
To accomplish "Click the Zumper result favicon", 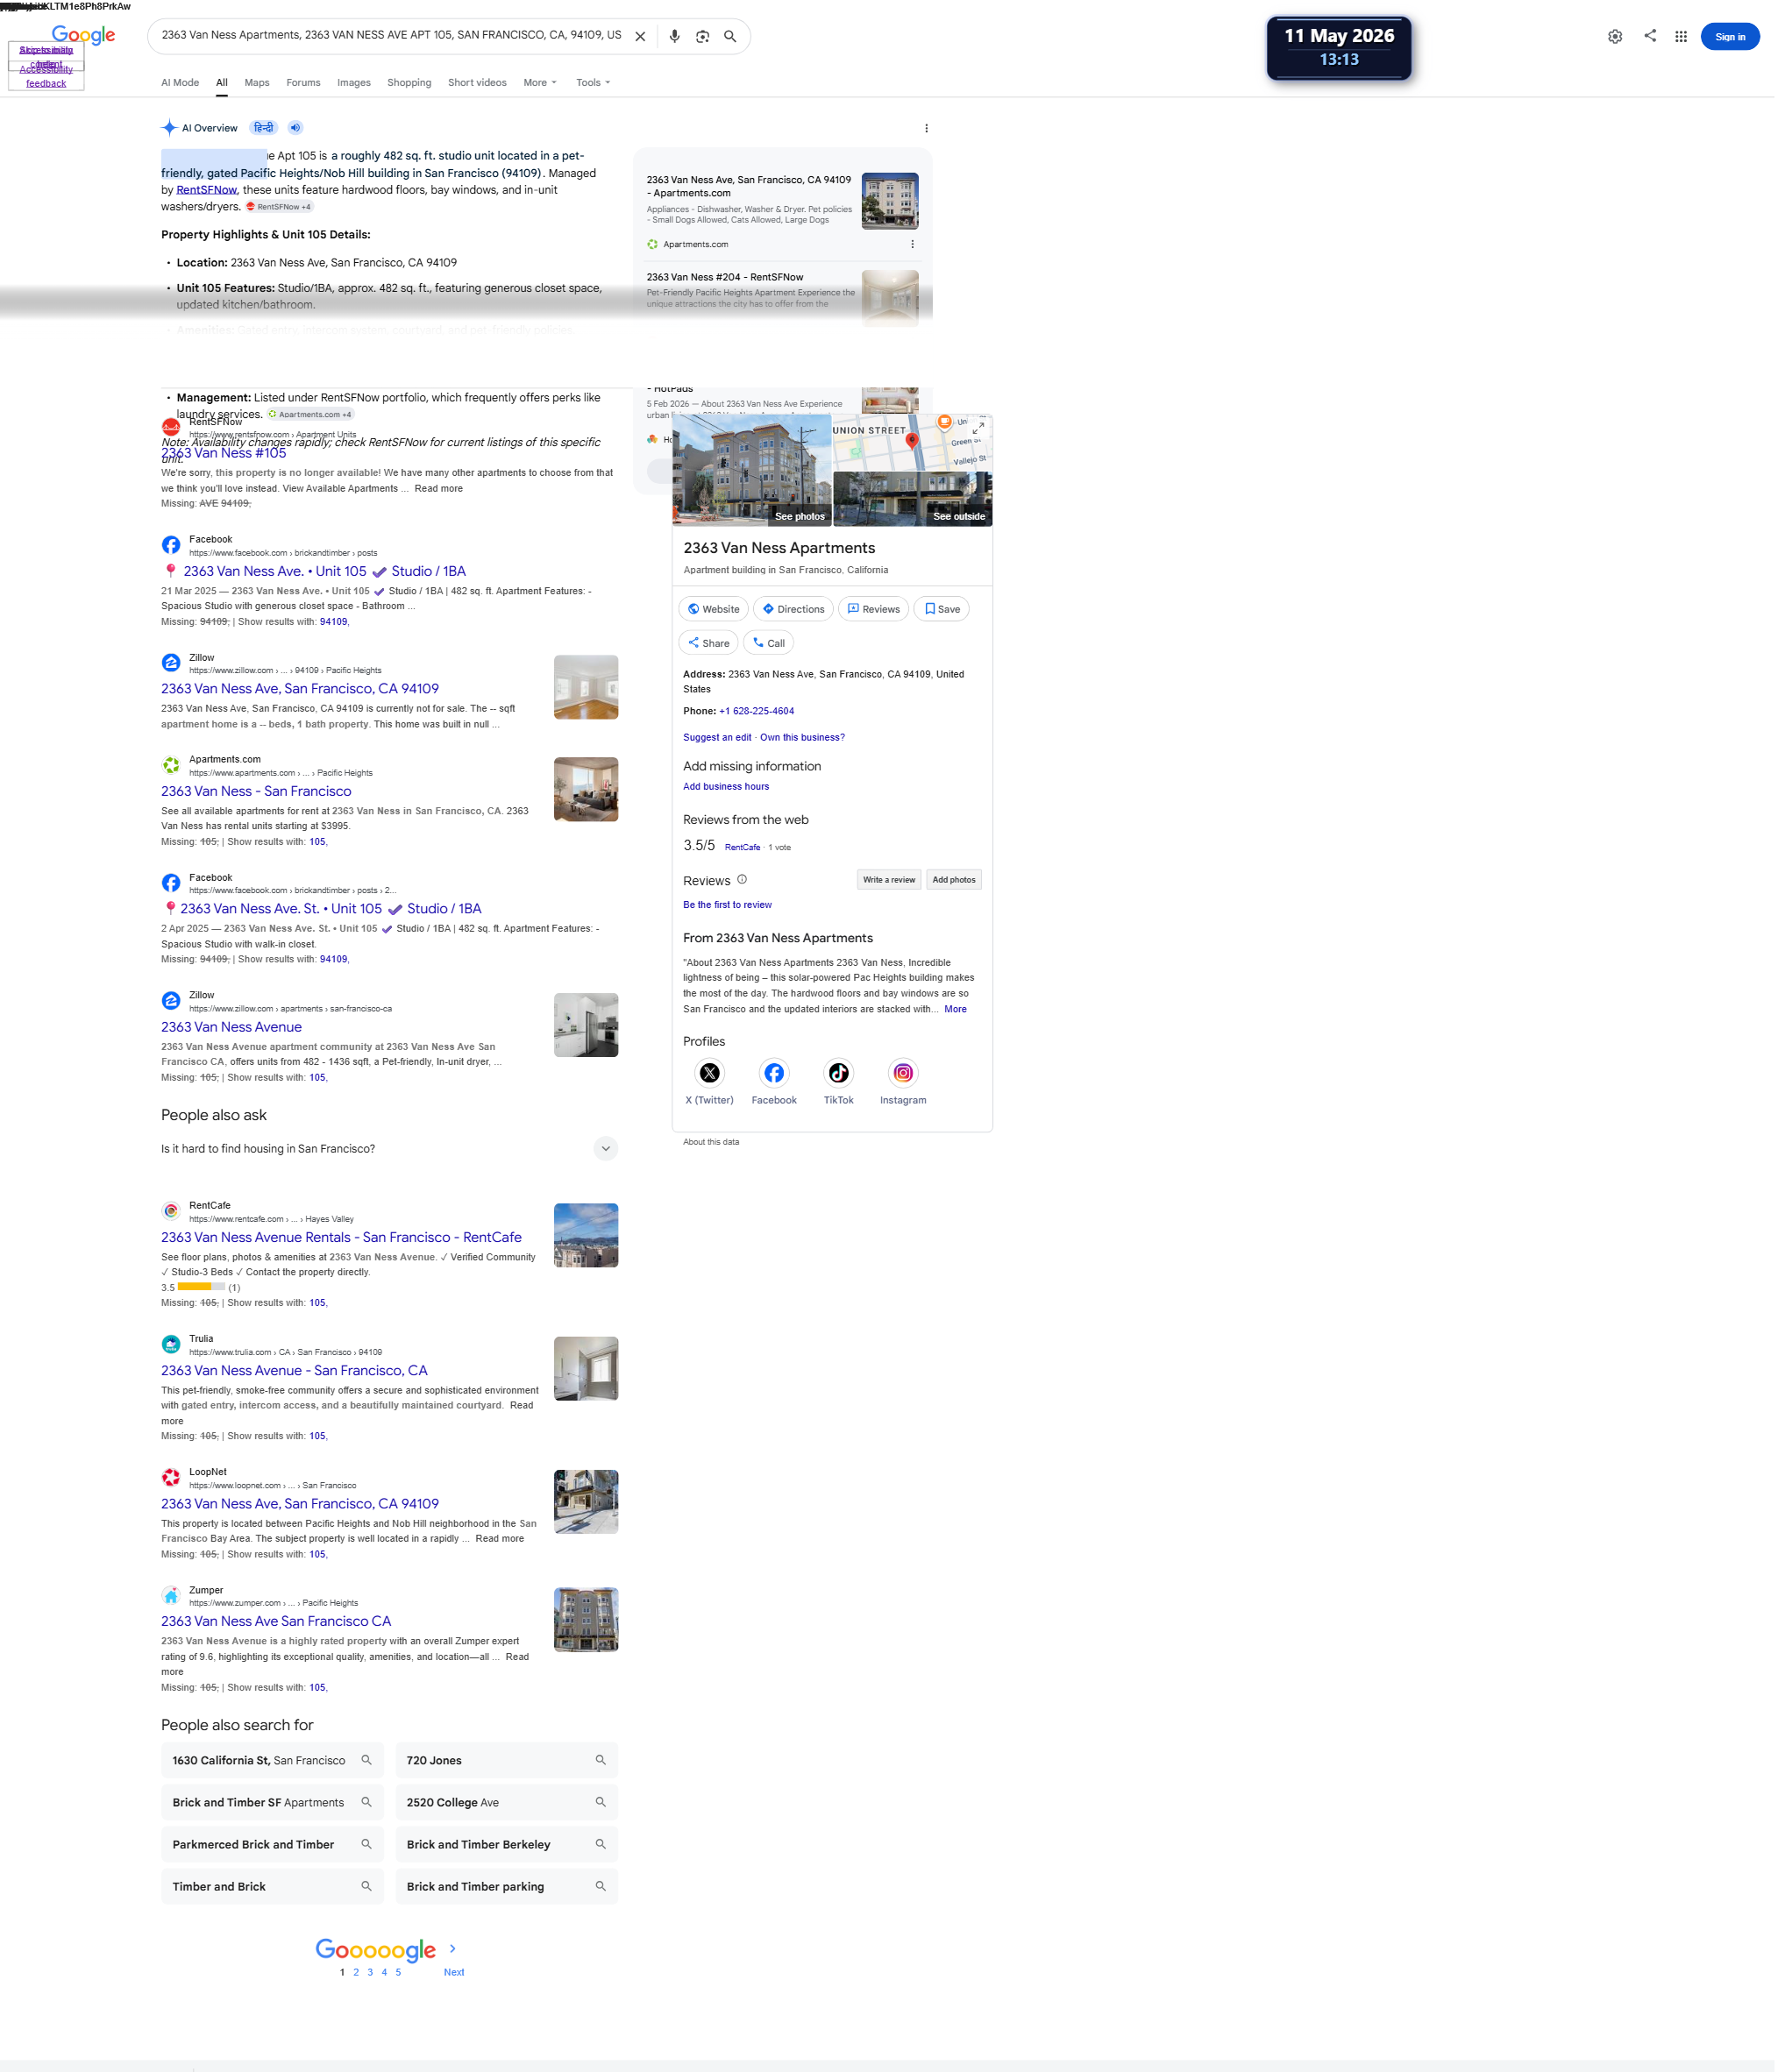I will point(172,1605).
